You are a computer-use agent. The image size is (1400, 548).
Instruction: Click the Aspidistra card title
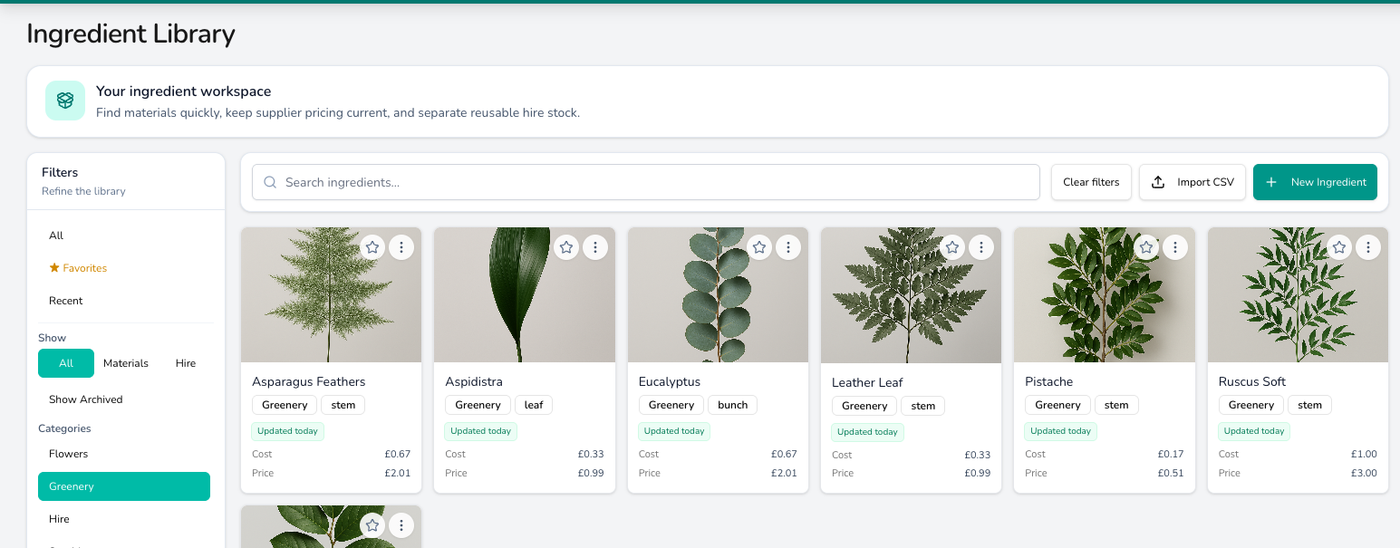tap(474, 382)
